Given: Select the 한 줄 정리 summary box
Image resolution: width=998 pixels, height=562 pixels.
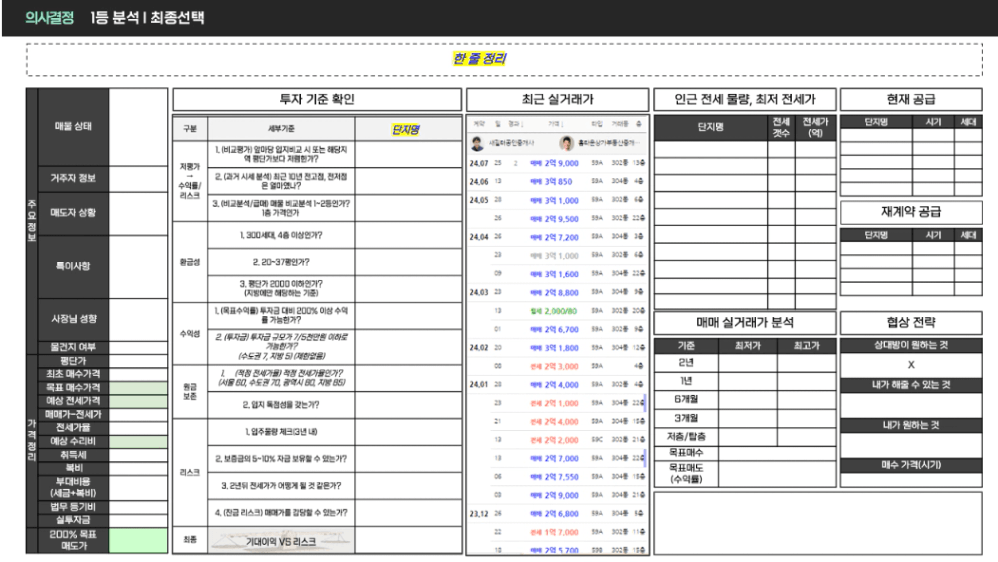Looking at the screenshot, I should click(504, 59).
